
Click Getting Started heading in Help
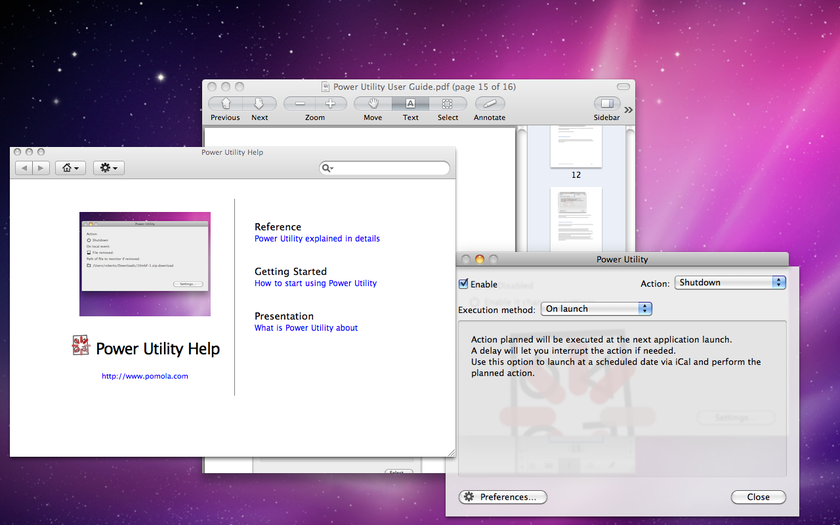coord(290,271)
